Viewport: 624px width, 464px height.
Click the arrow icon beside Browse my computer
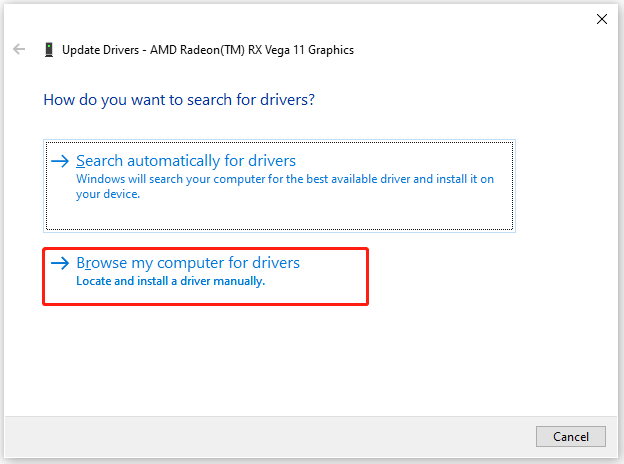click(61, 263)
